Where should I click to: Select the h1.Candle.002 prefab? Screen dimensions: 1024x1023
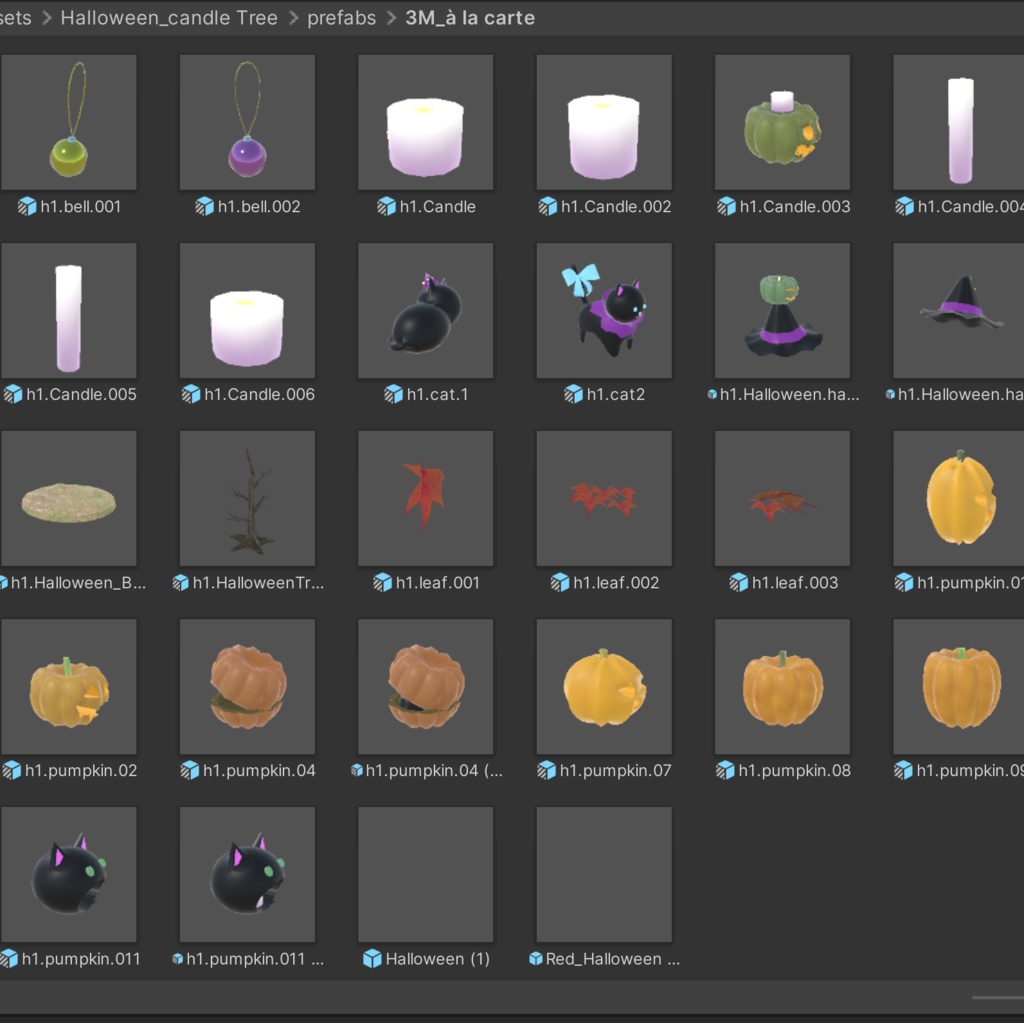603,122
